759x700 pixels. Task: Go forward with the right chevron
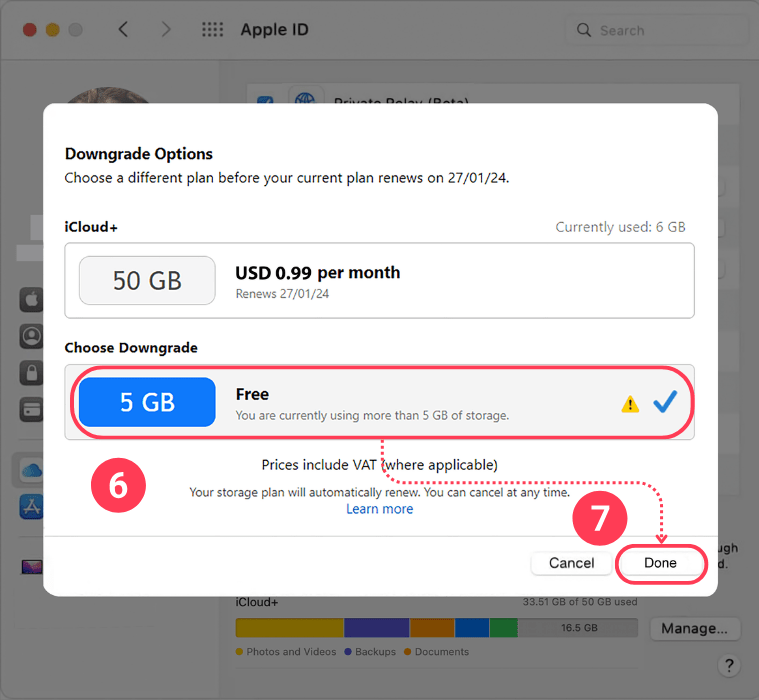coord(166,30)
